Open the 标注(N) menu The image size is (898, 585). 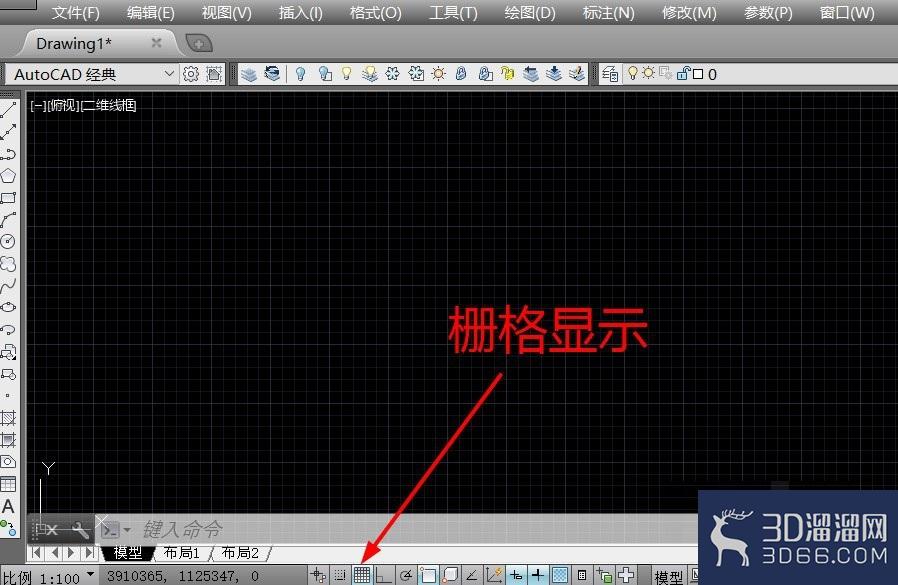pos(608,13)
